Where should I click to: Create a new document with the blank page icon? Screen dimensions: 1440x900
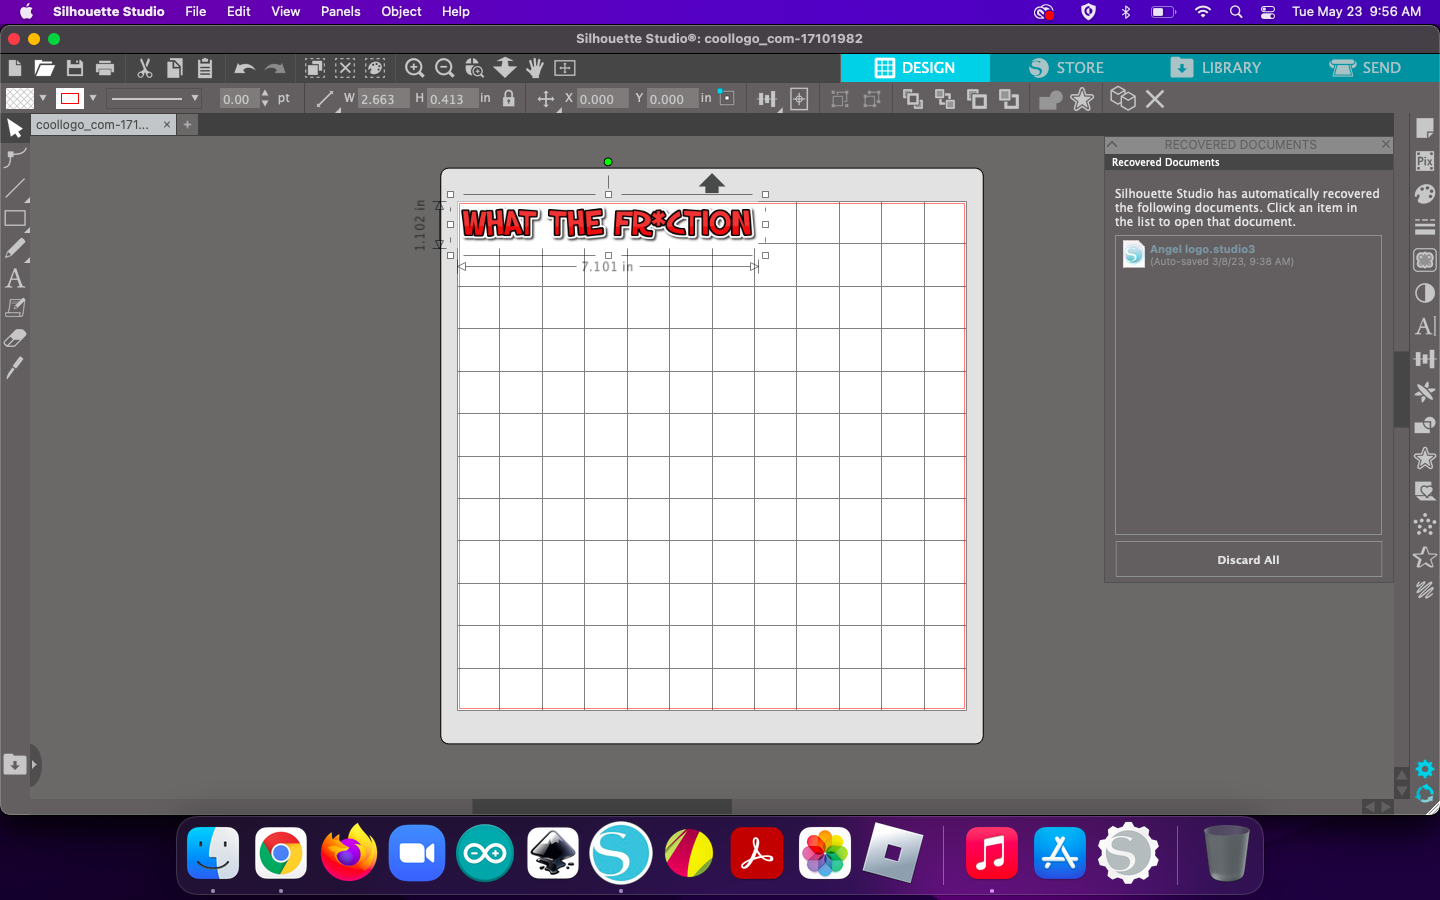coord(15,68)
